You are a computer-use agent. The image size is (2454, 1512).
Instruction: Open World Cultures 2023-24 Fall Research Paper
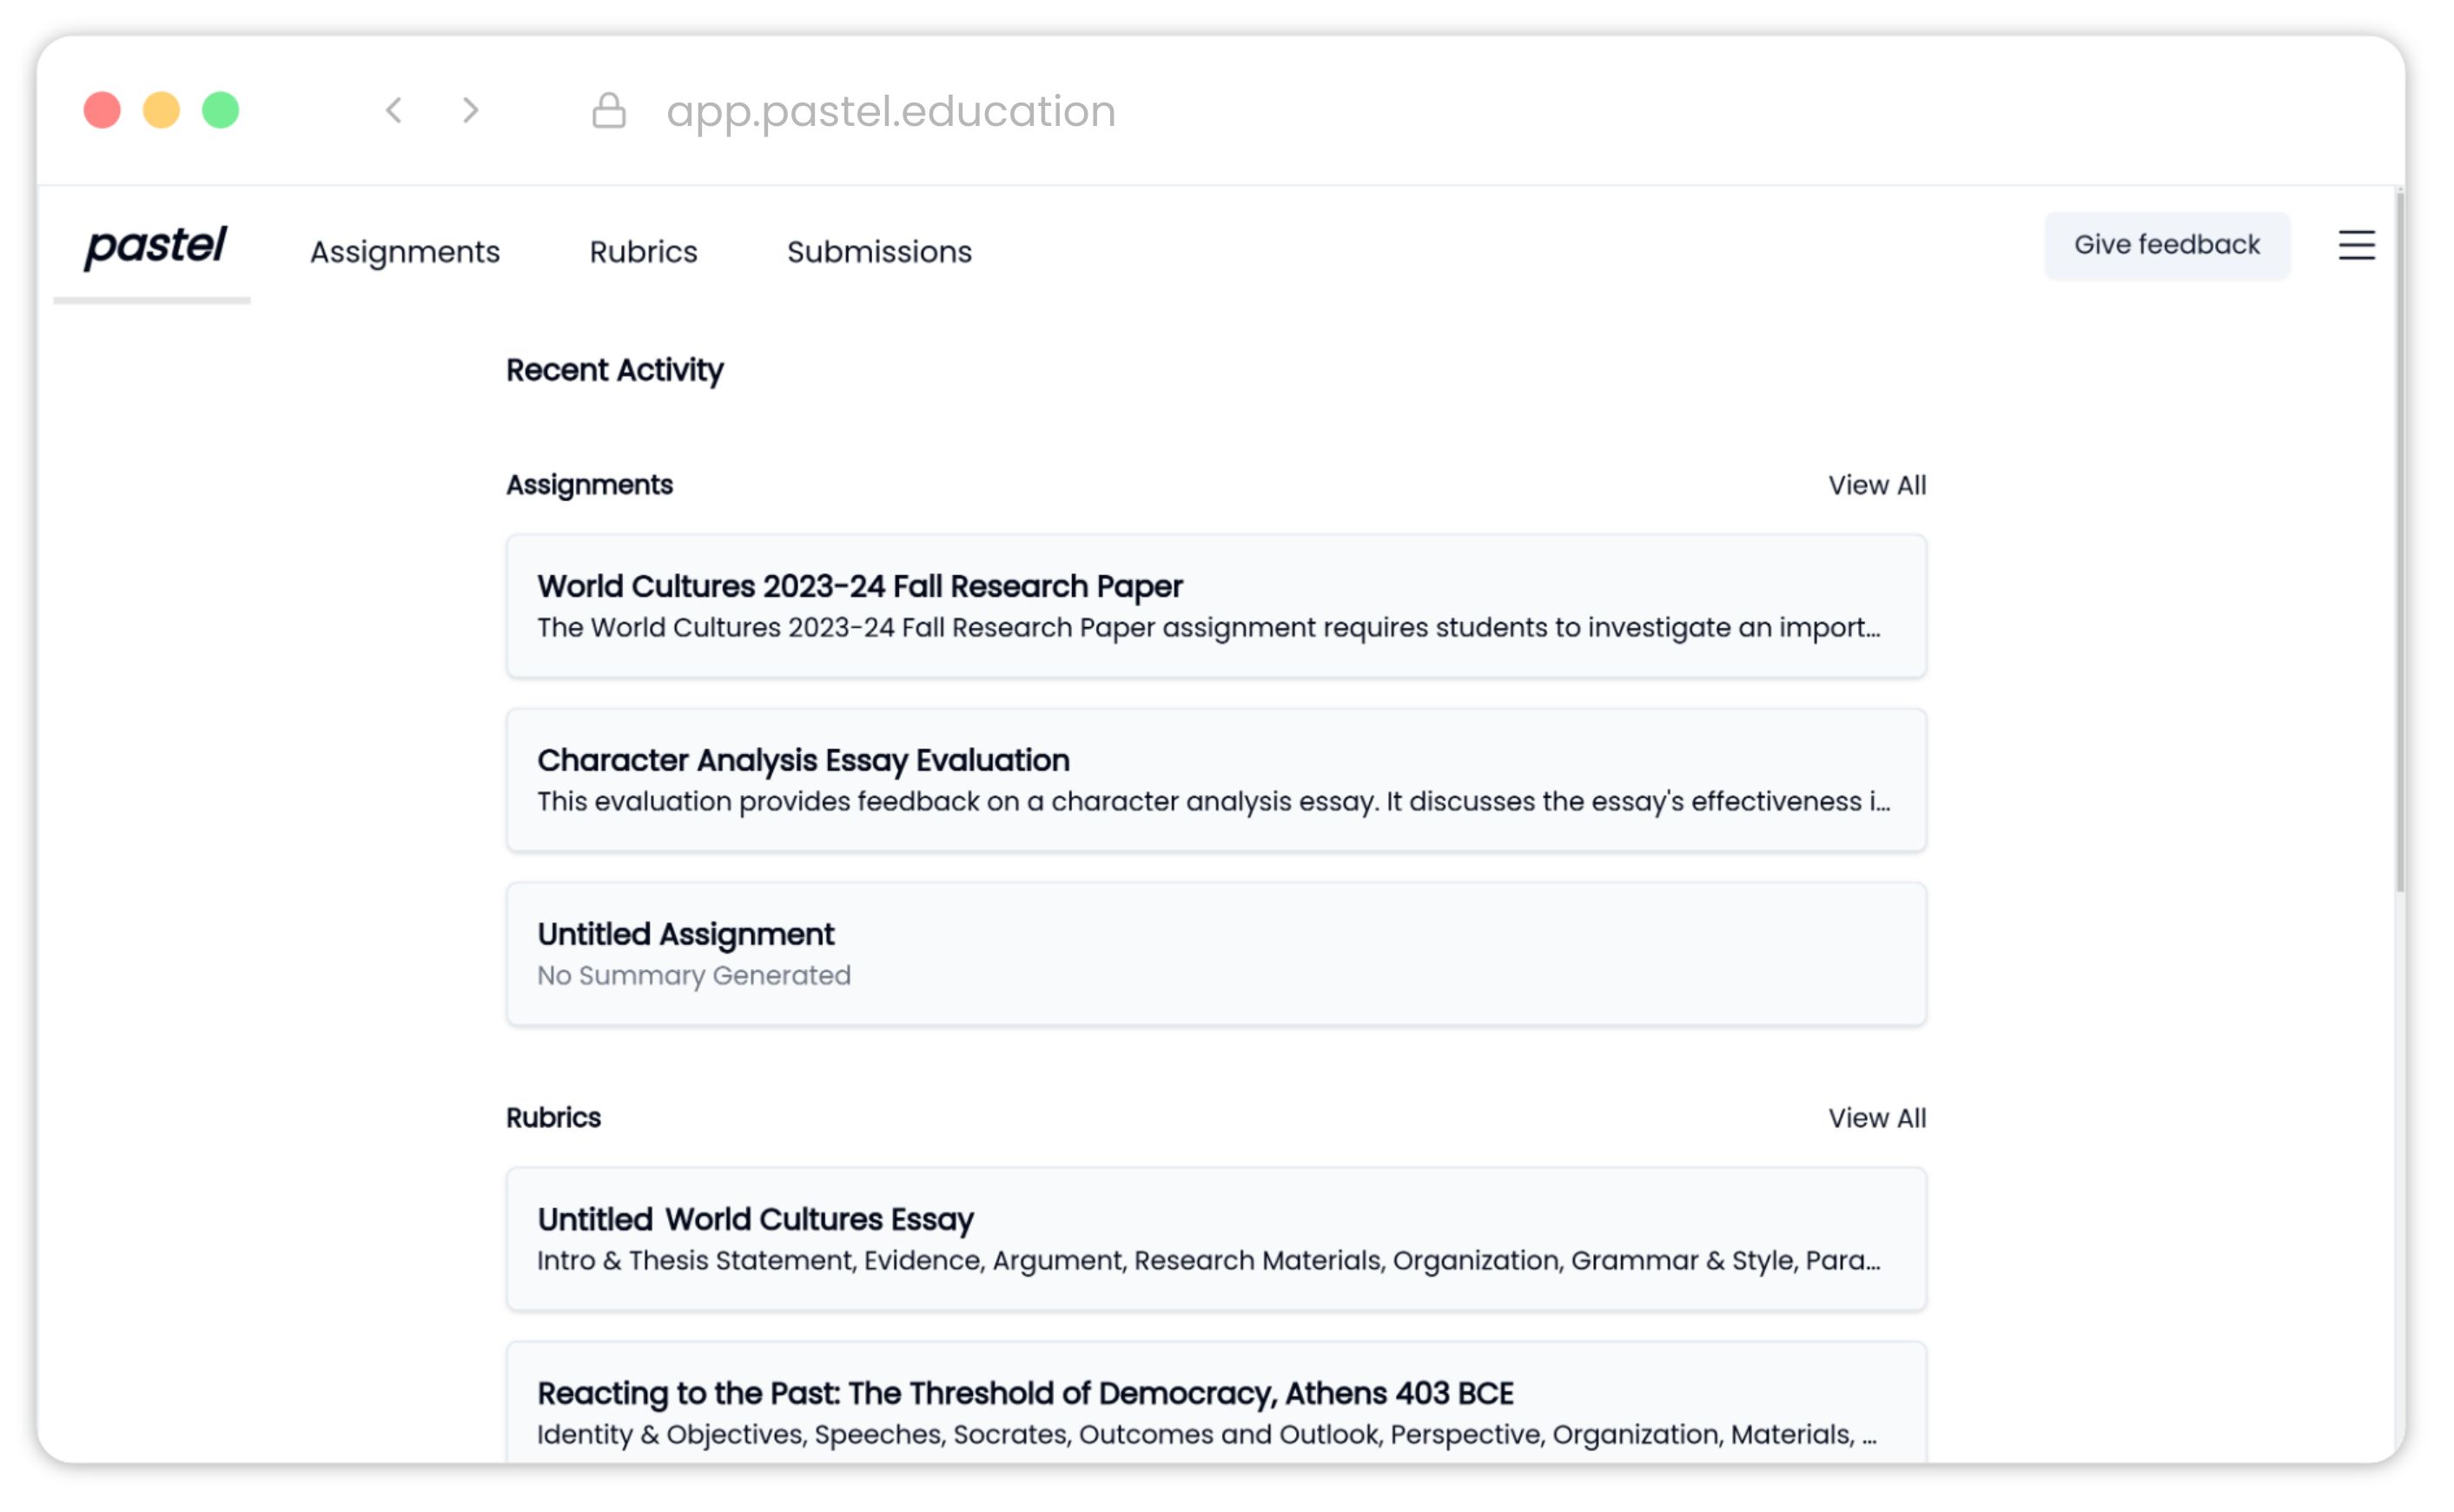point(1215,606)
